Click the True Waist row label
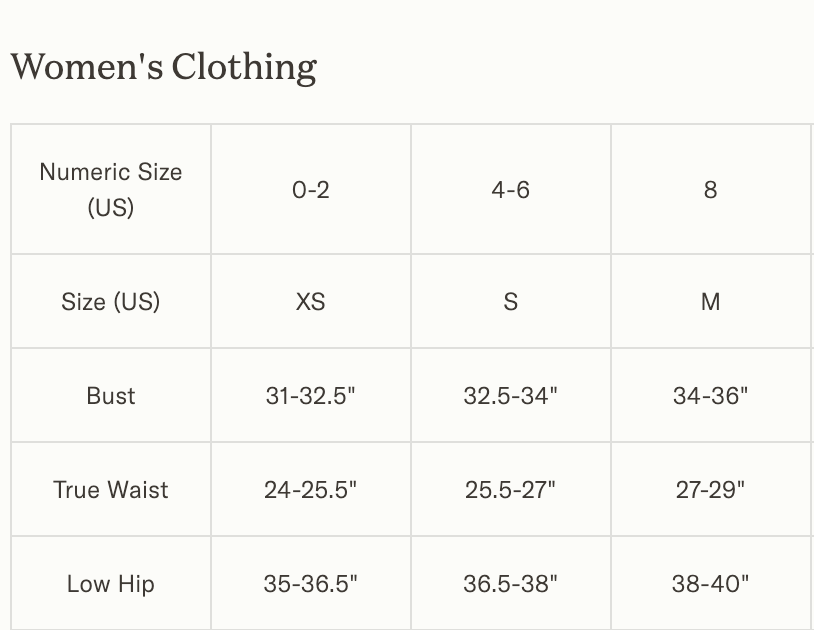 point(111,489)
